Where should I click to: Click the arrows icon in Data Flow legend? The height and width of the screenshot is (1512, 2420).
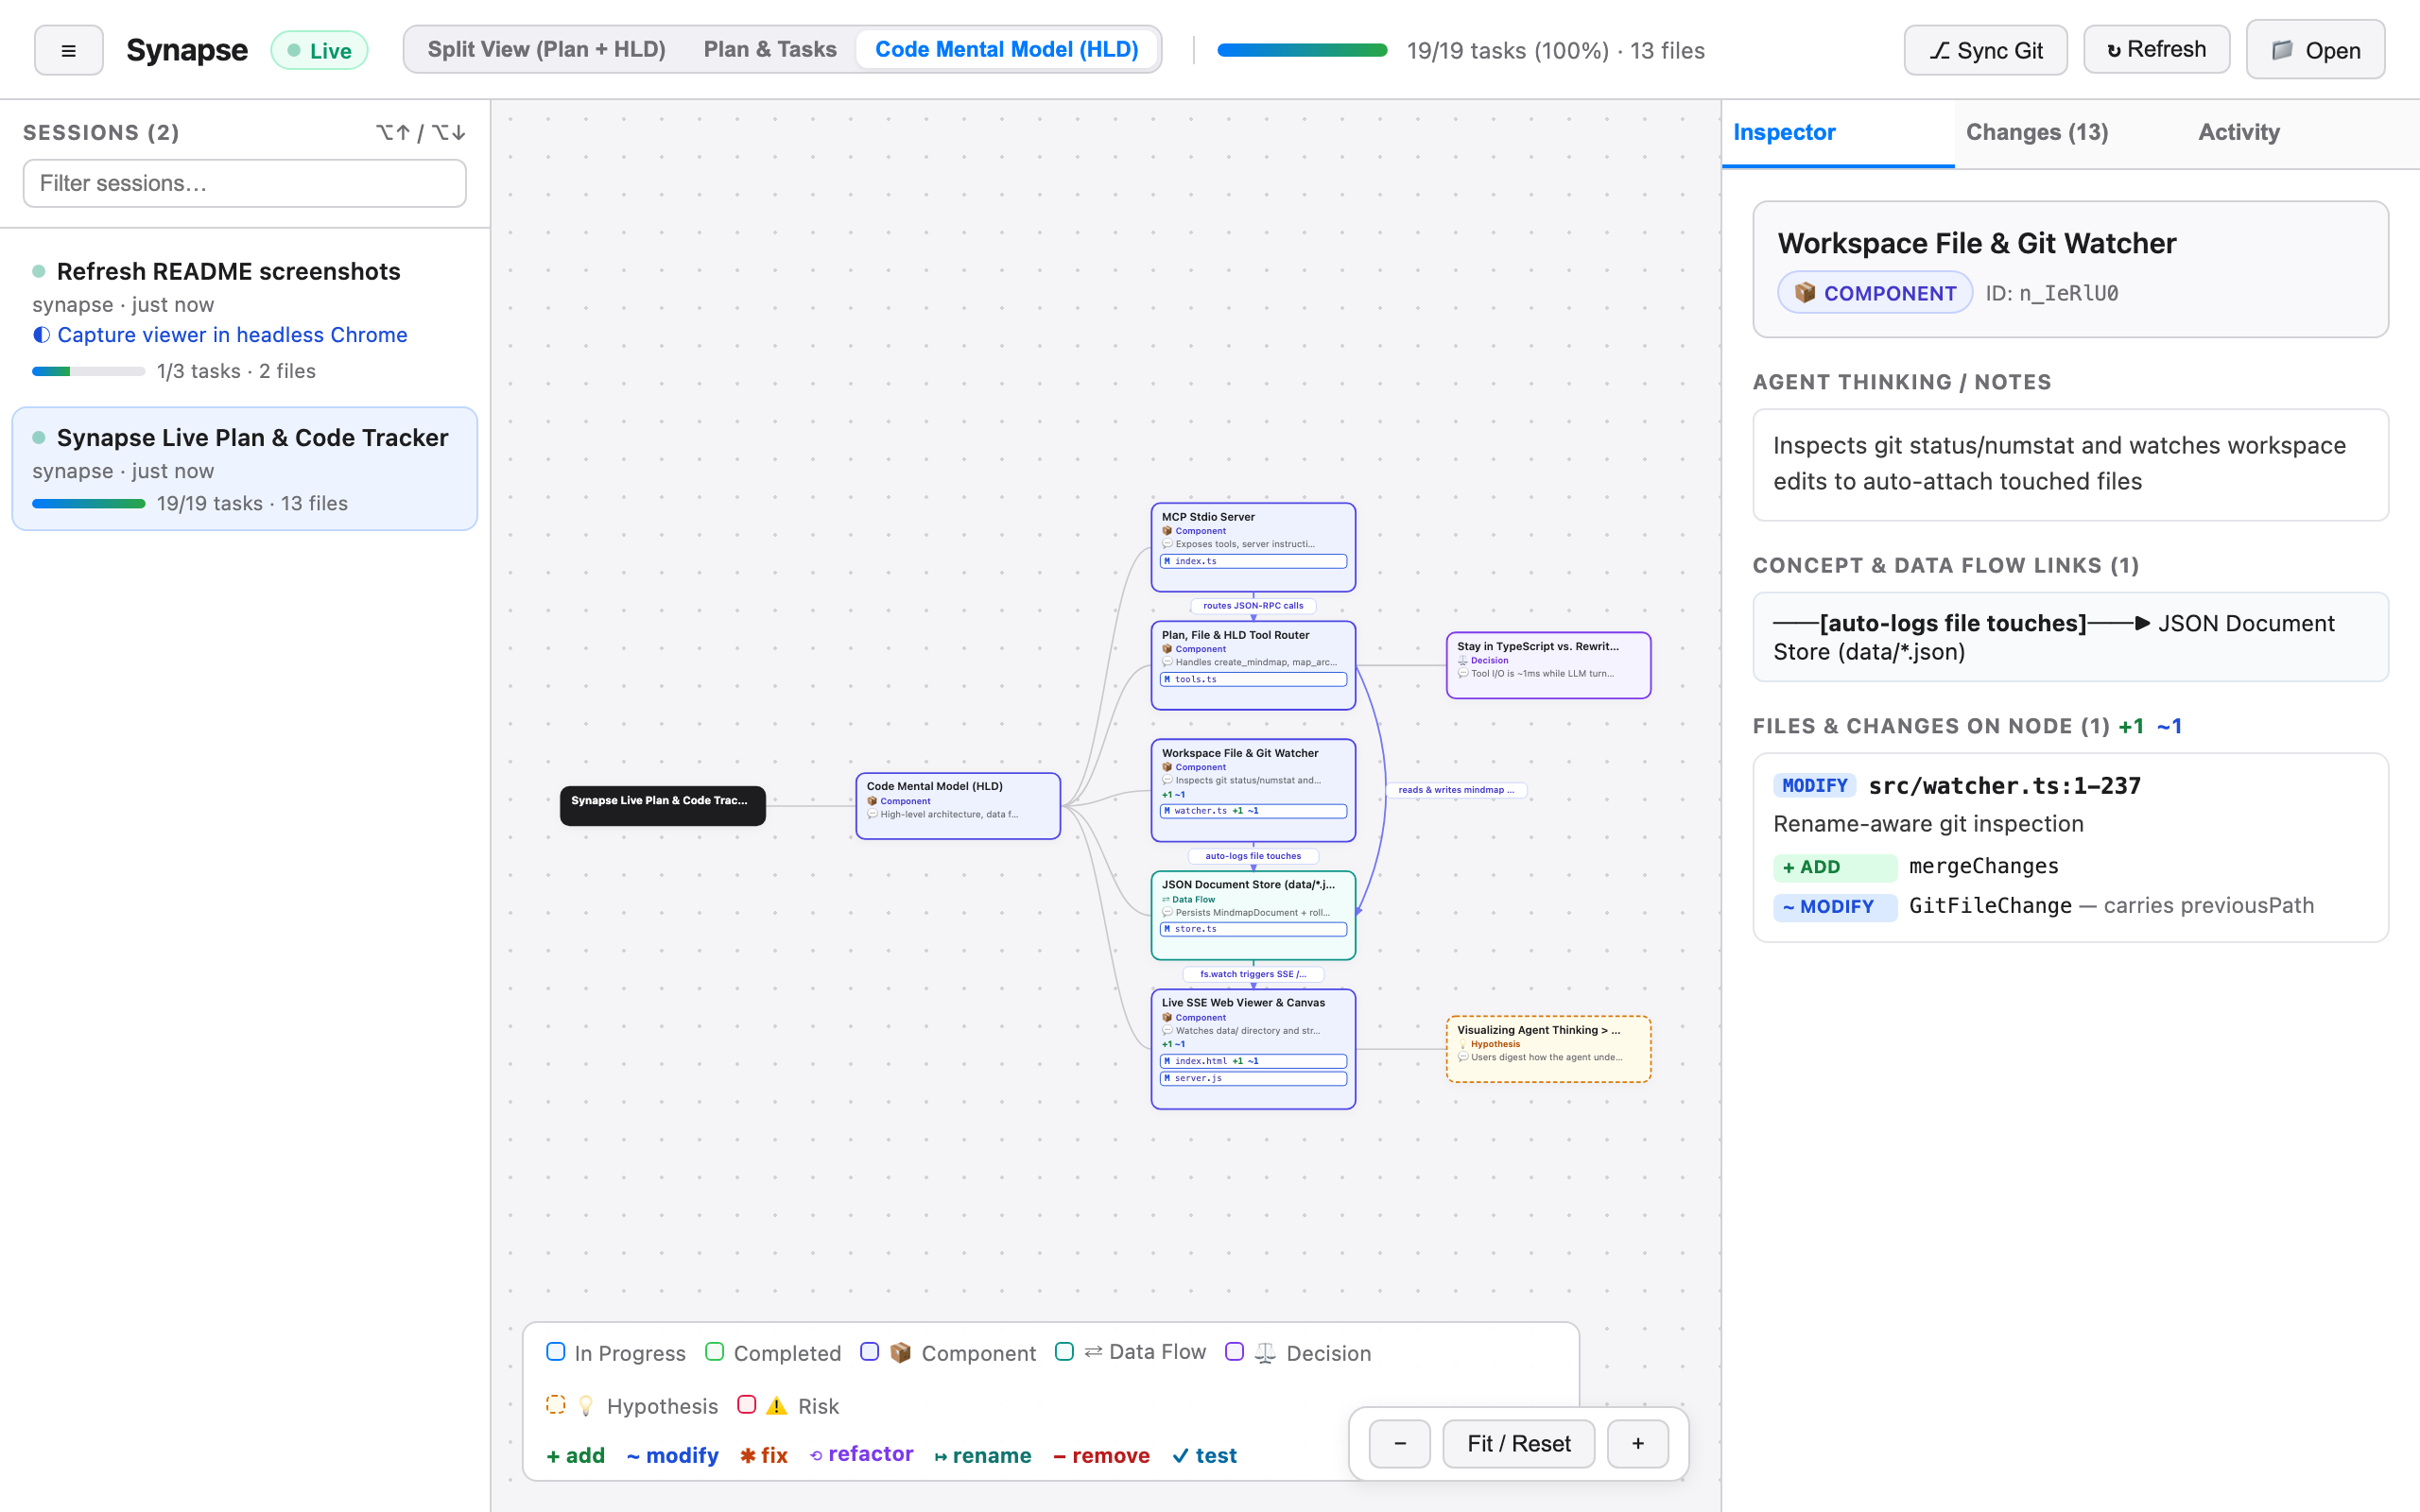point(1093,1351)
